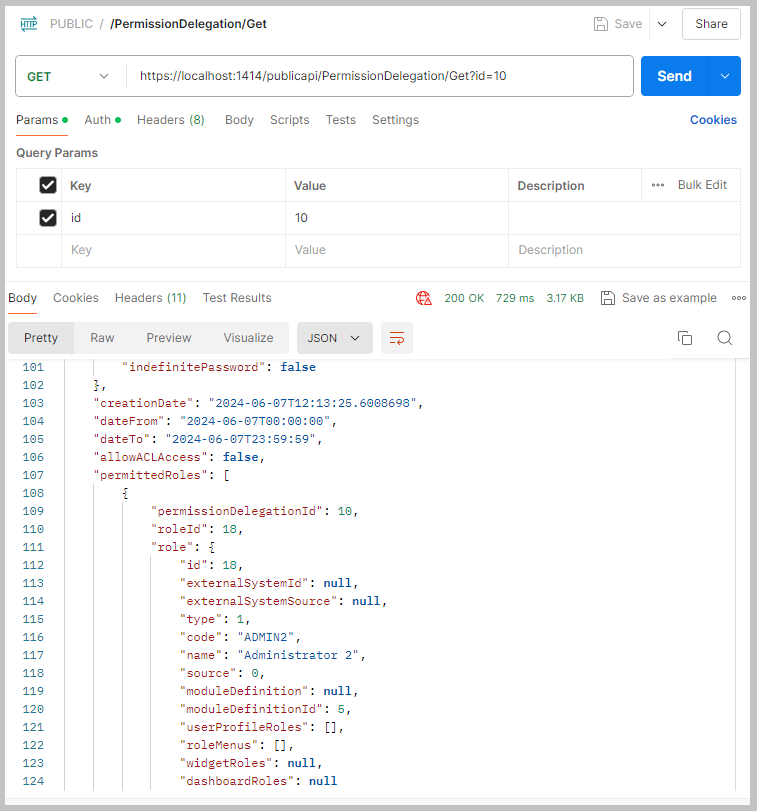Open the Save options dropdown arrow
757x811 pixels.
(662, 24)
